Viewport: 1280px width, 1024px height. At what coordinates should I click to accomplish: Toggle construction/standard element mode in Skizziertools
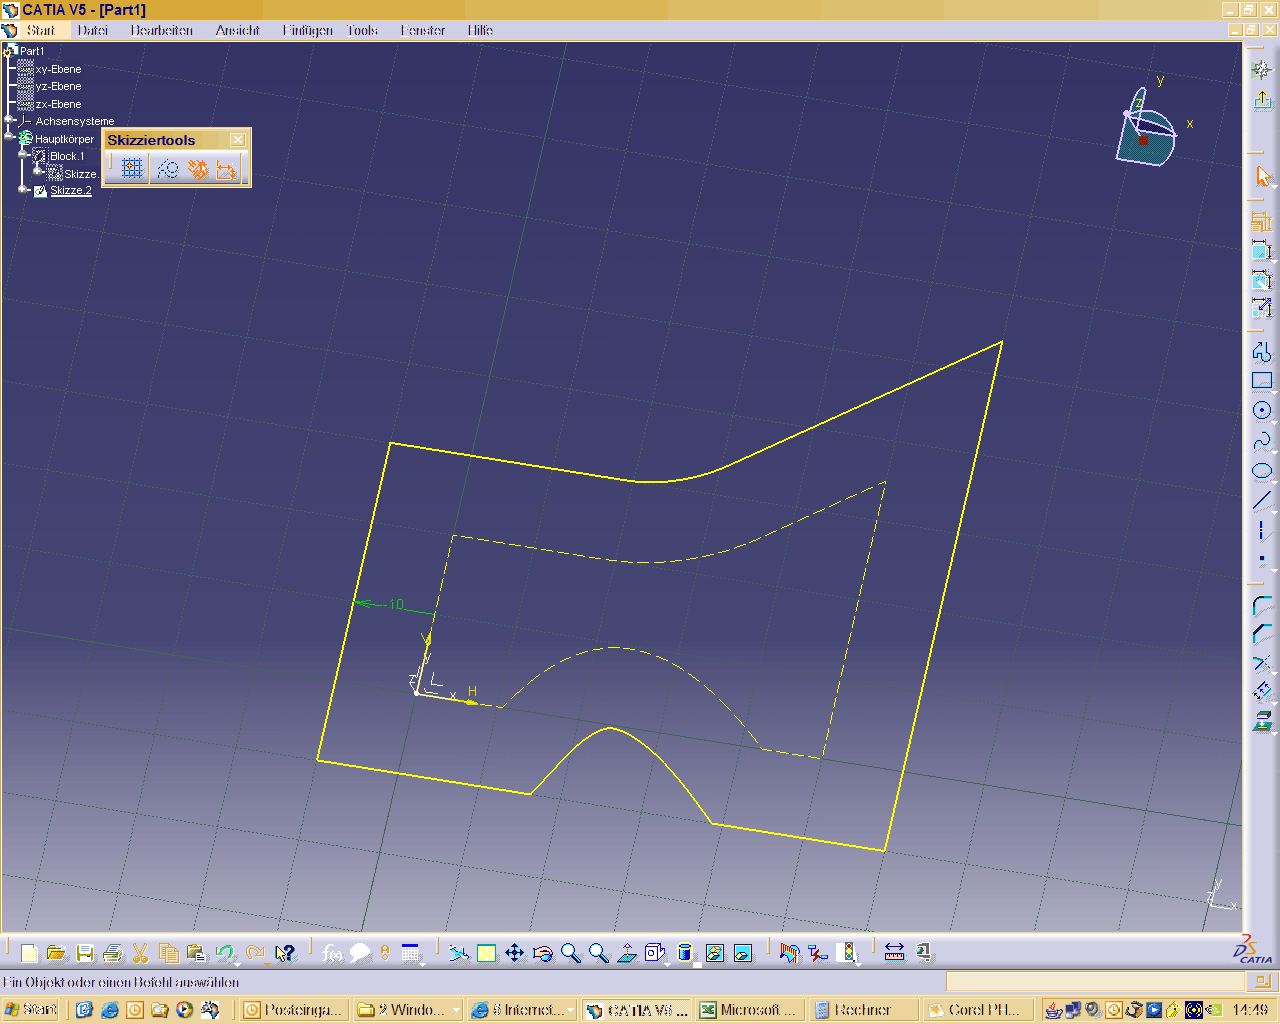point(167,169)
